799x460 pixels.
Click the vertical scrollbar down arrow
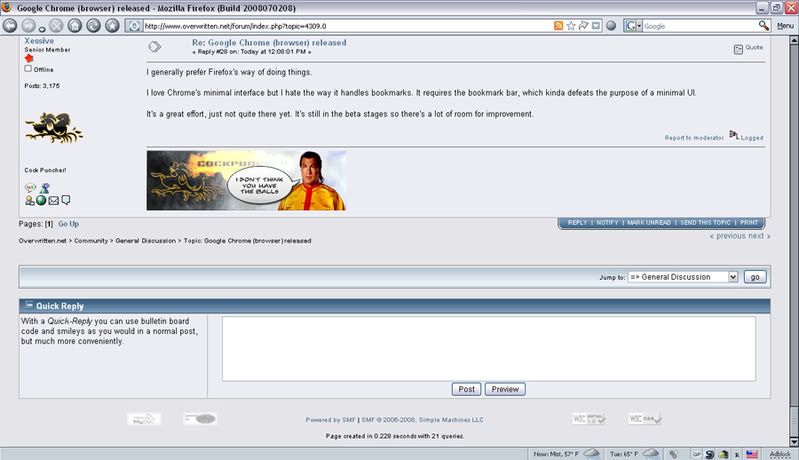794,442
